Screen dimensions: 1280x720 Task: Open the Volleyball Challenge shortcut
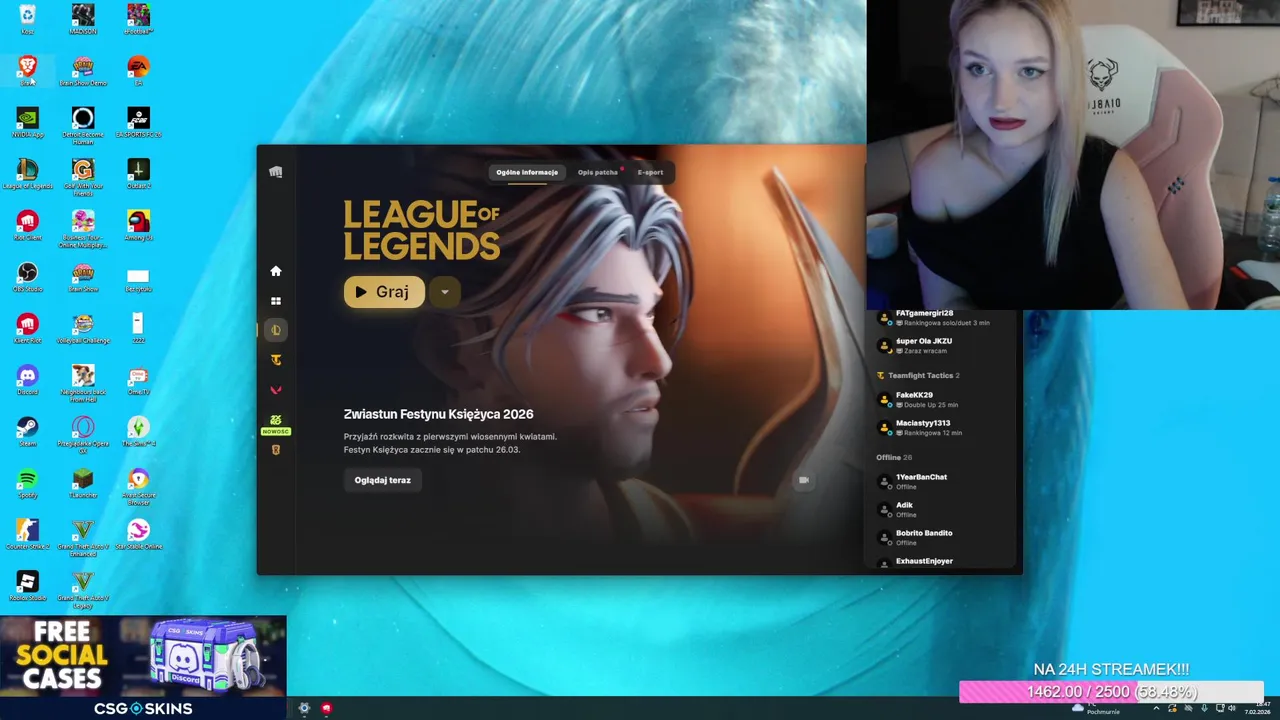83,328
